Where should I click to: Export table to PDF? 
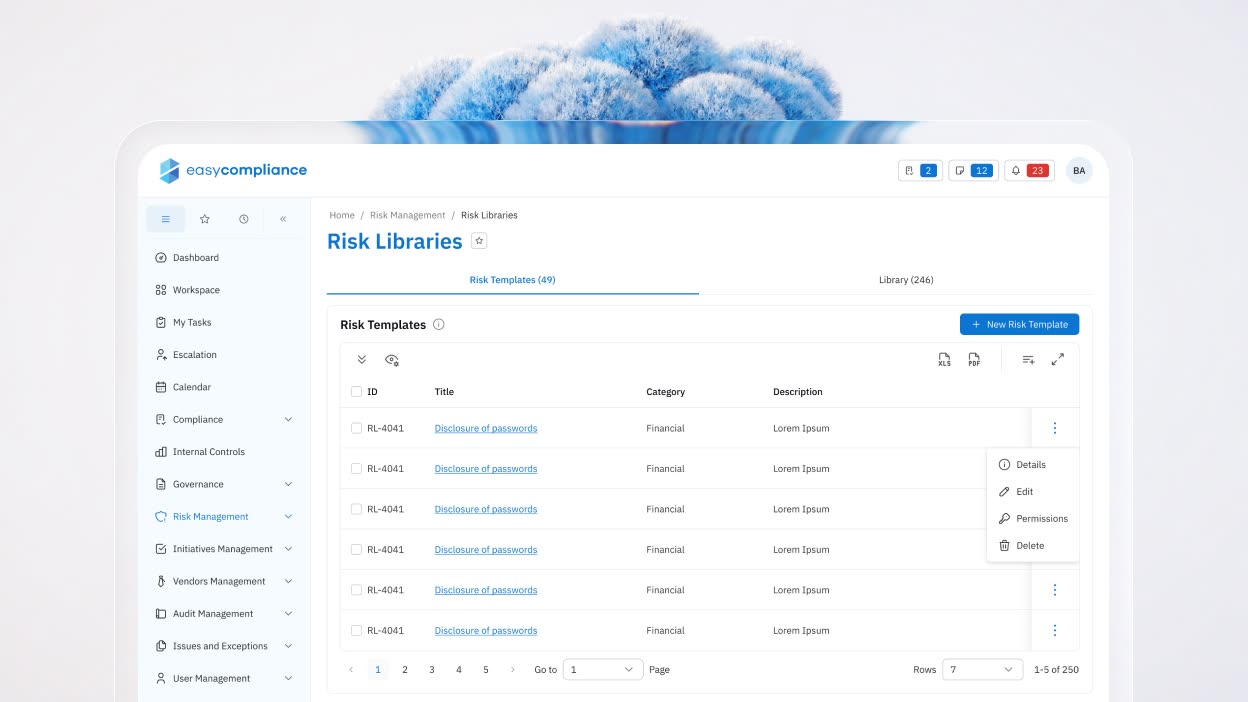click(x=974, y=360)
